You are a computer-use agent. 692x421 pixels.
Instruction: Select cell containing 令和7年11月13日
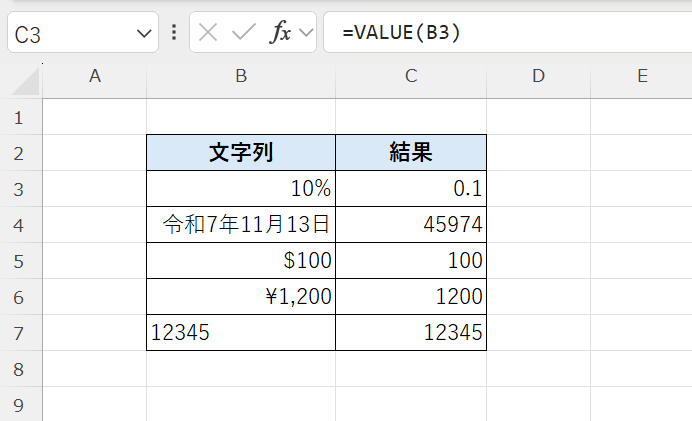coord(240,225)
